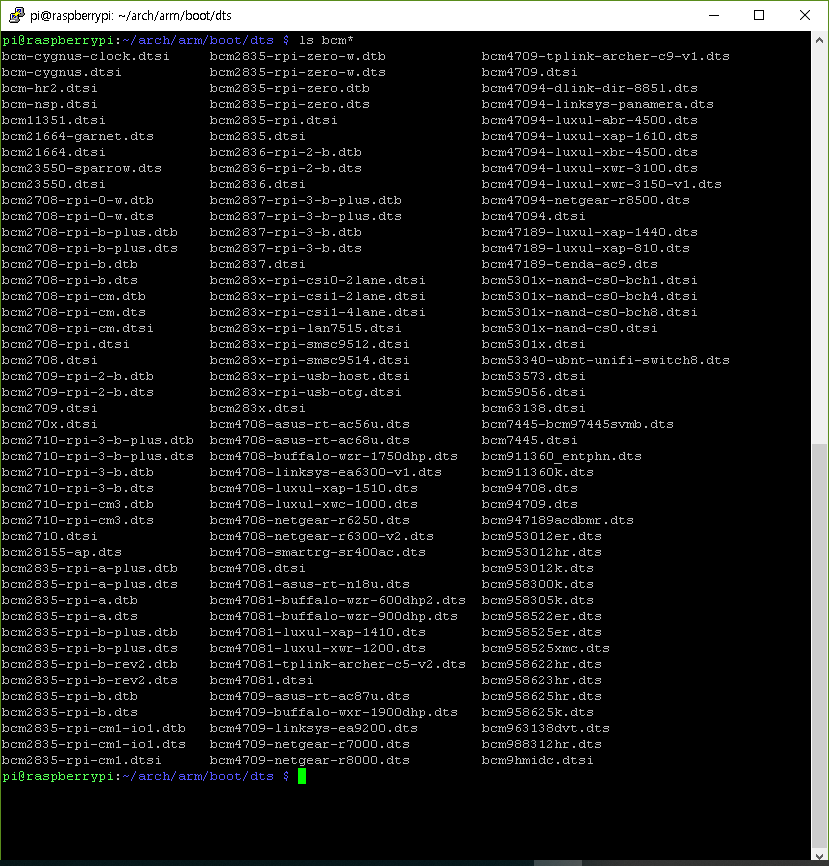This screenshot has width=829, height=866.
Task: Click file bcm283x-rpi-smsc9514.dtsi
Action: pos(310,361)
